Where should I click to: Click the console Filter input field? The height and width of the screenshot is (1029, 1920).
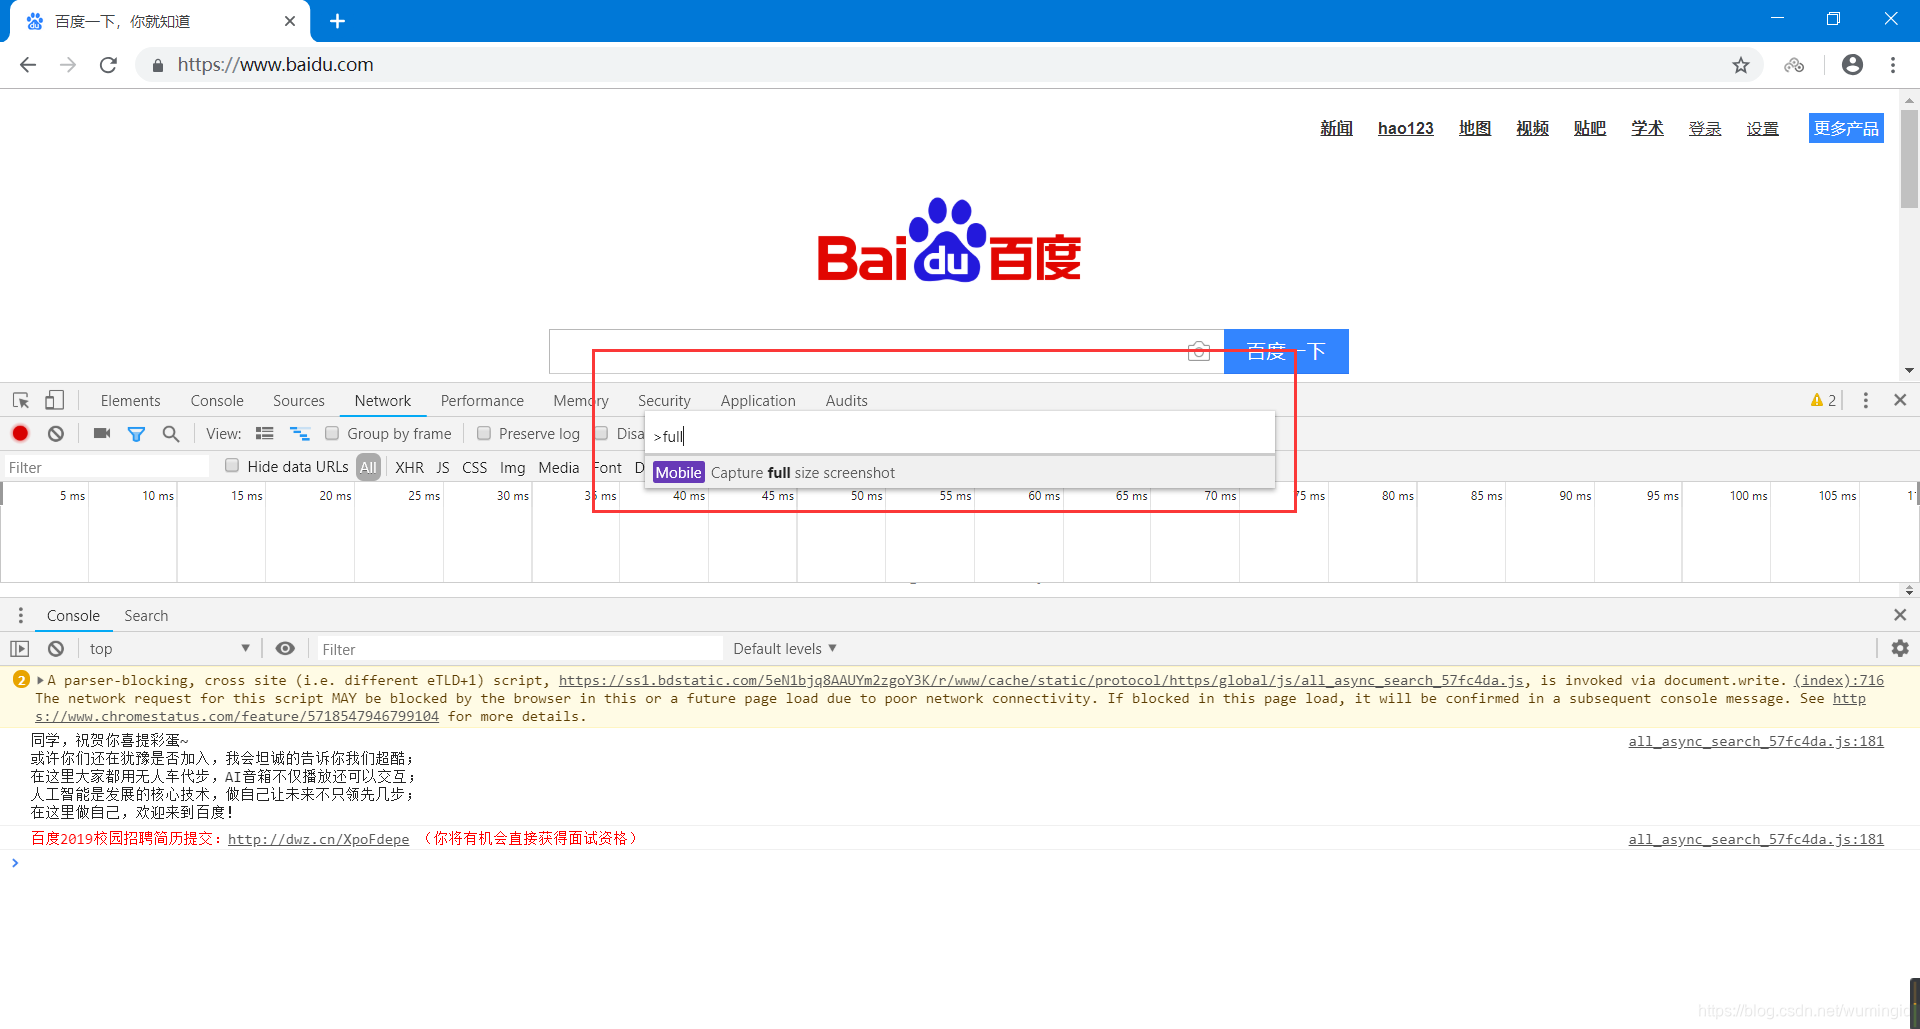tap(518, 649)
